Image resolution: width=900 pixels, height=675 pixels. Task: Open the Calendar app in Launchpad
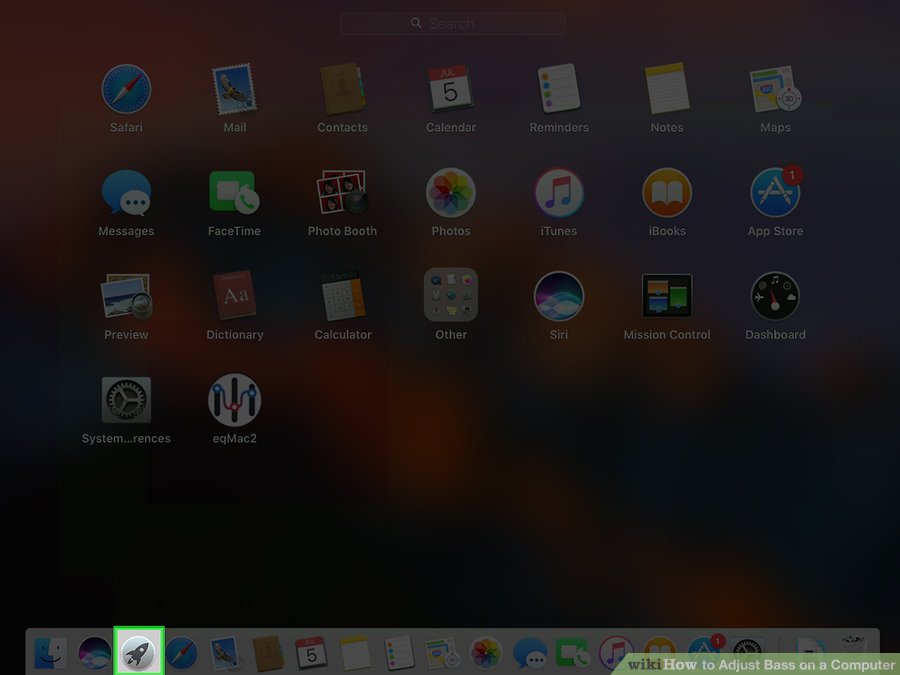click(451, 88)
